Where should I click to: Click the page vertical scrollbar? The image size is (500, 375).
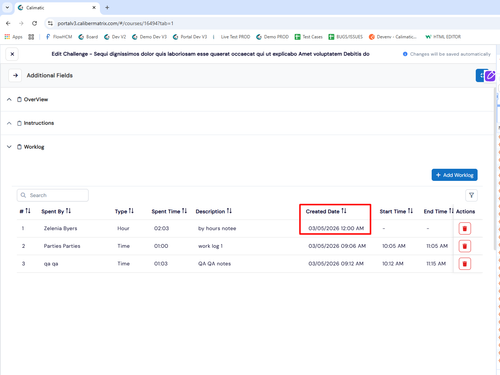[x=494, y=170]
